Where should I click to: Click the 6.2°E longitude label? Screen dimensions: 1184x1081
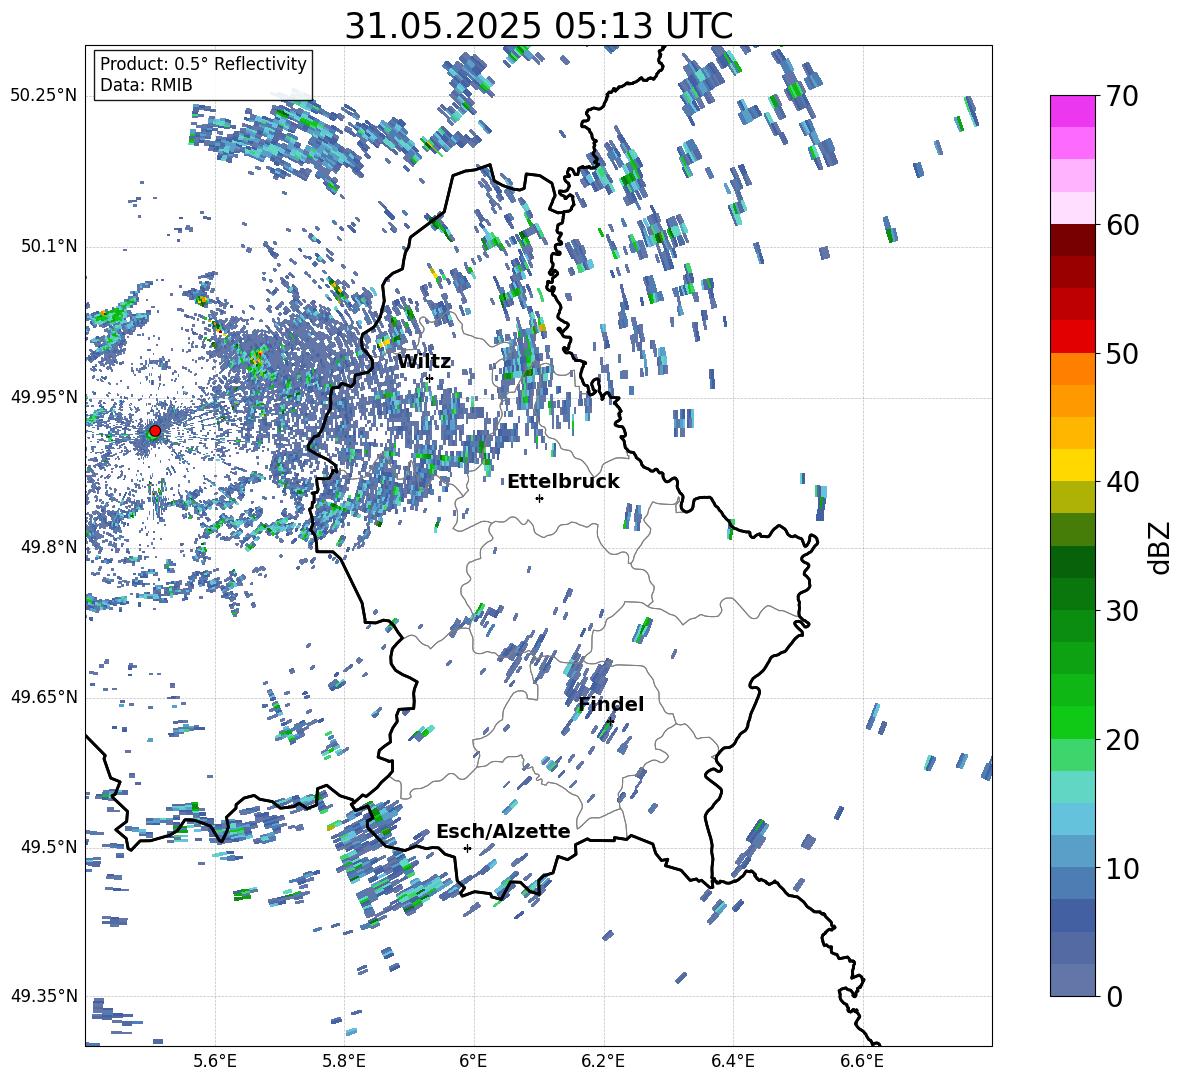coord(603,1061)
